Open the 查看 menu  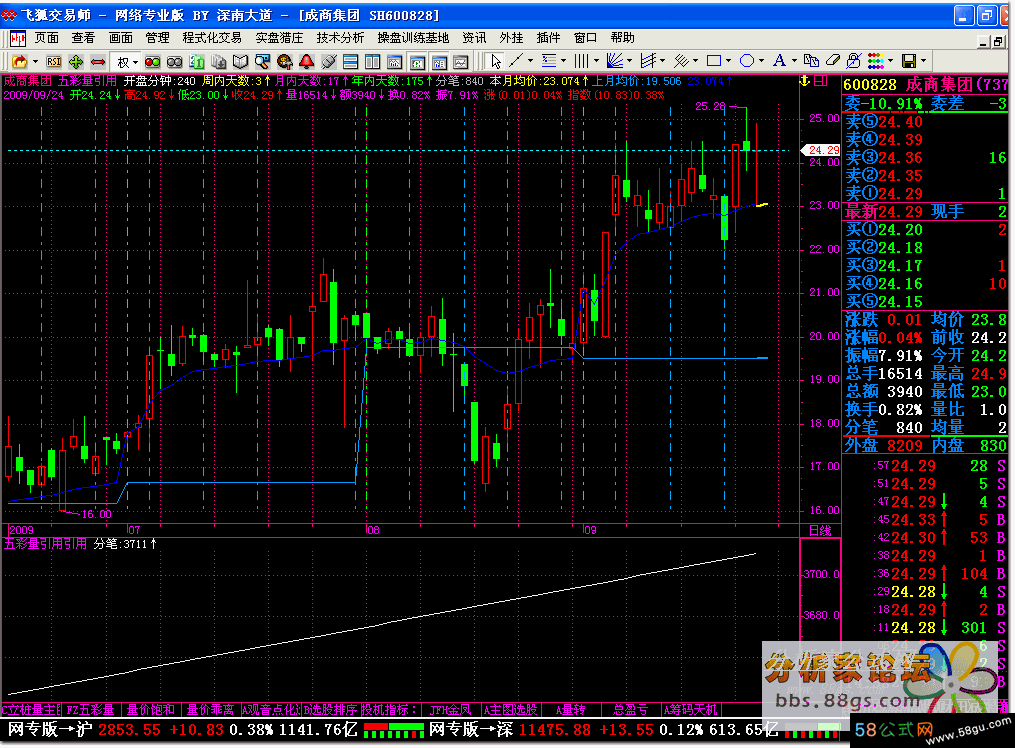(x=83, y=38)
